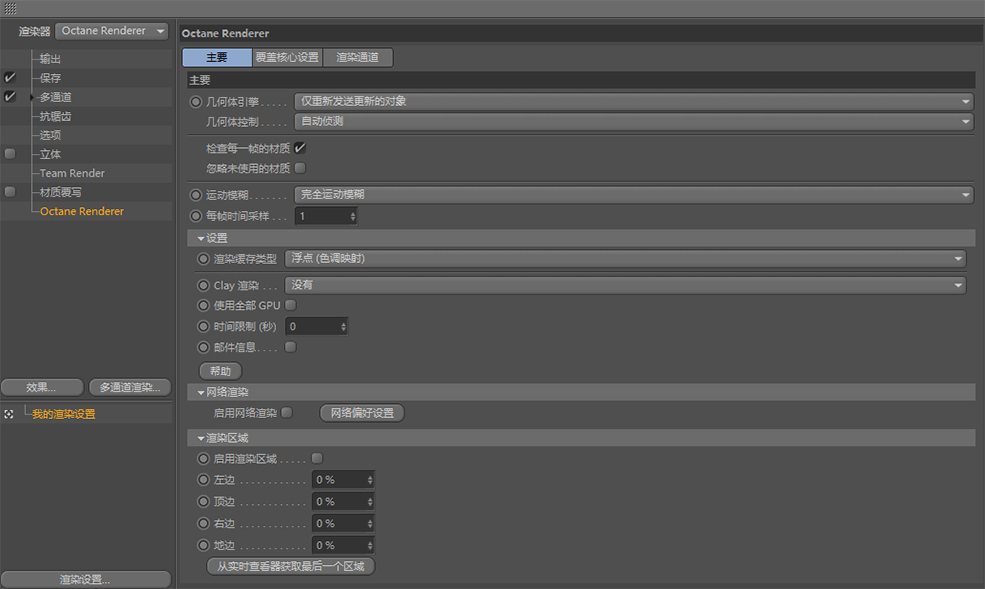
Task: Uncheck the 保存 checkbox
Action: (10, 77)
